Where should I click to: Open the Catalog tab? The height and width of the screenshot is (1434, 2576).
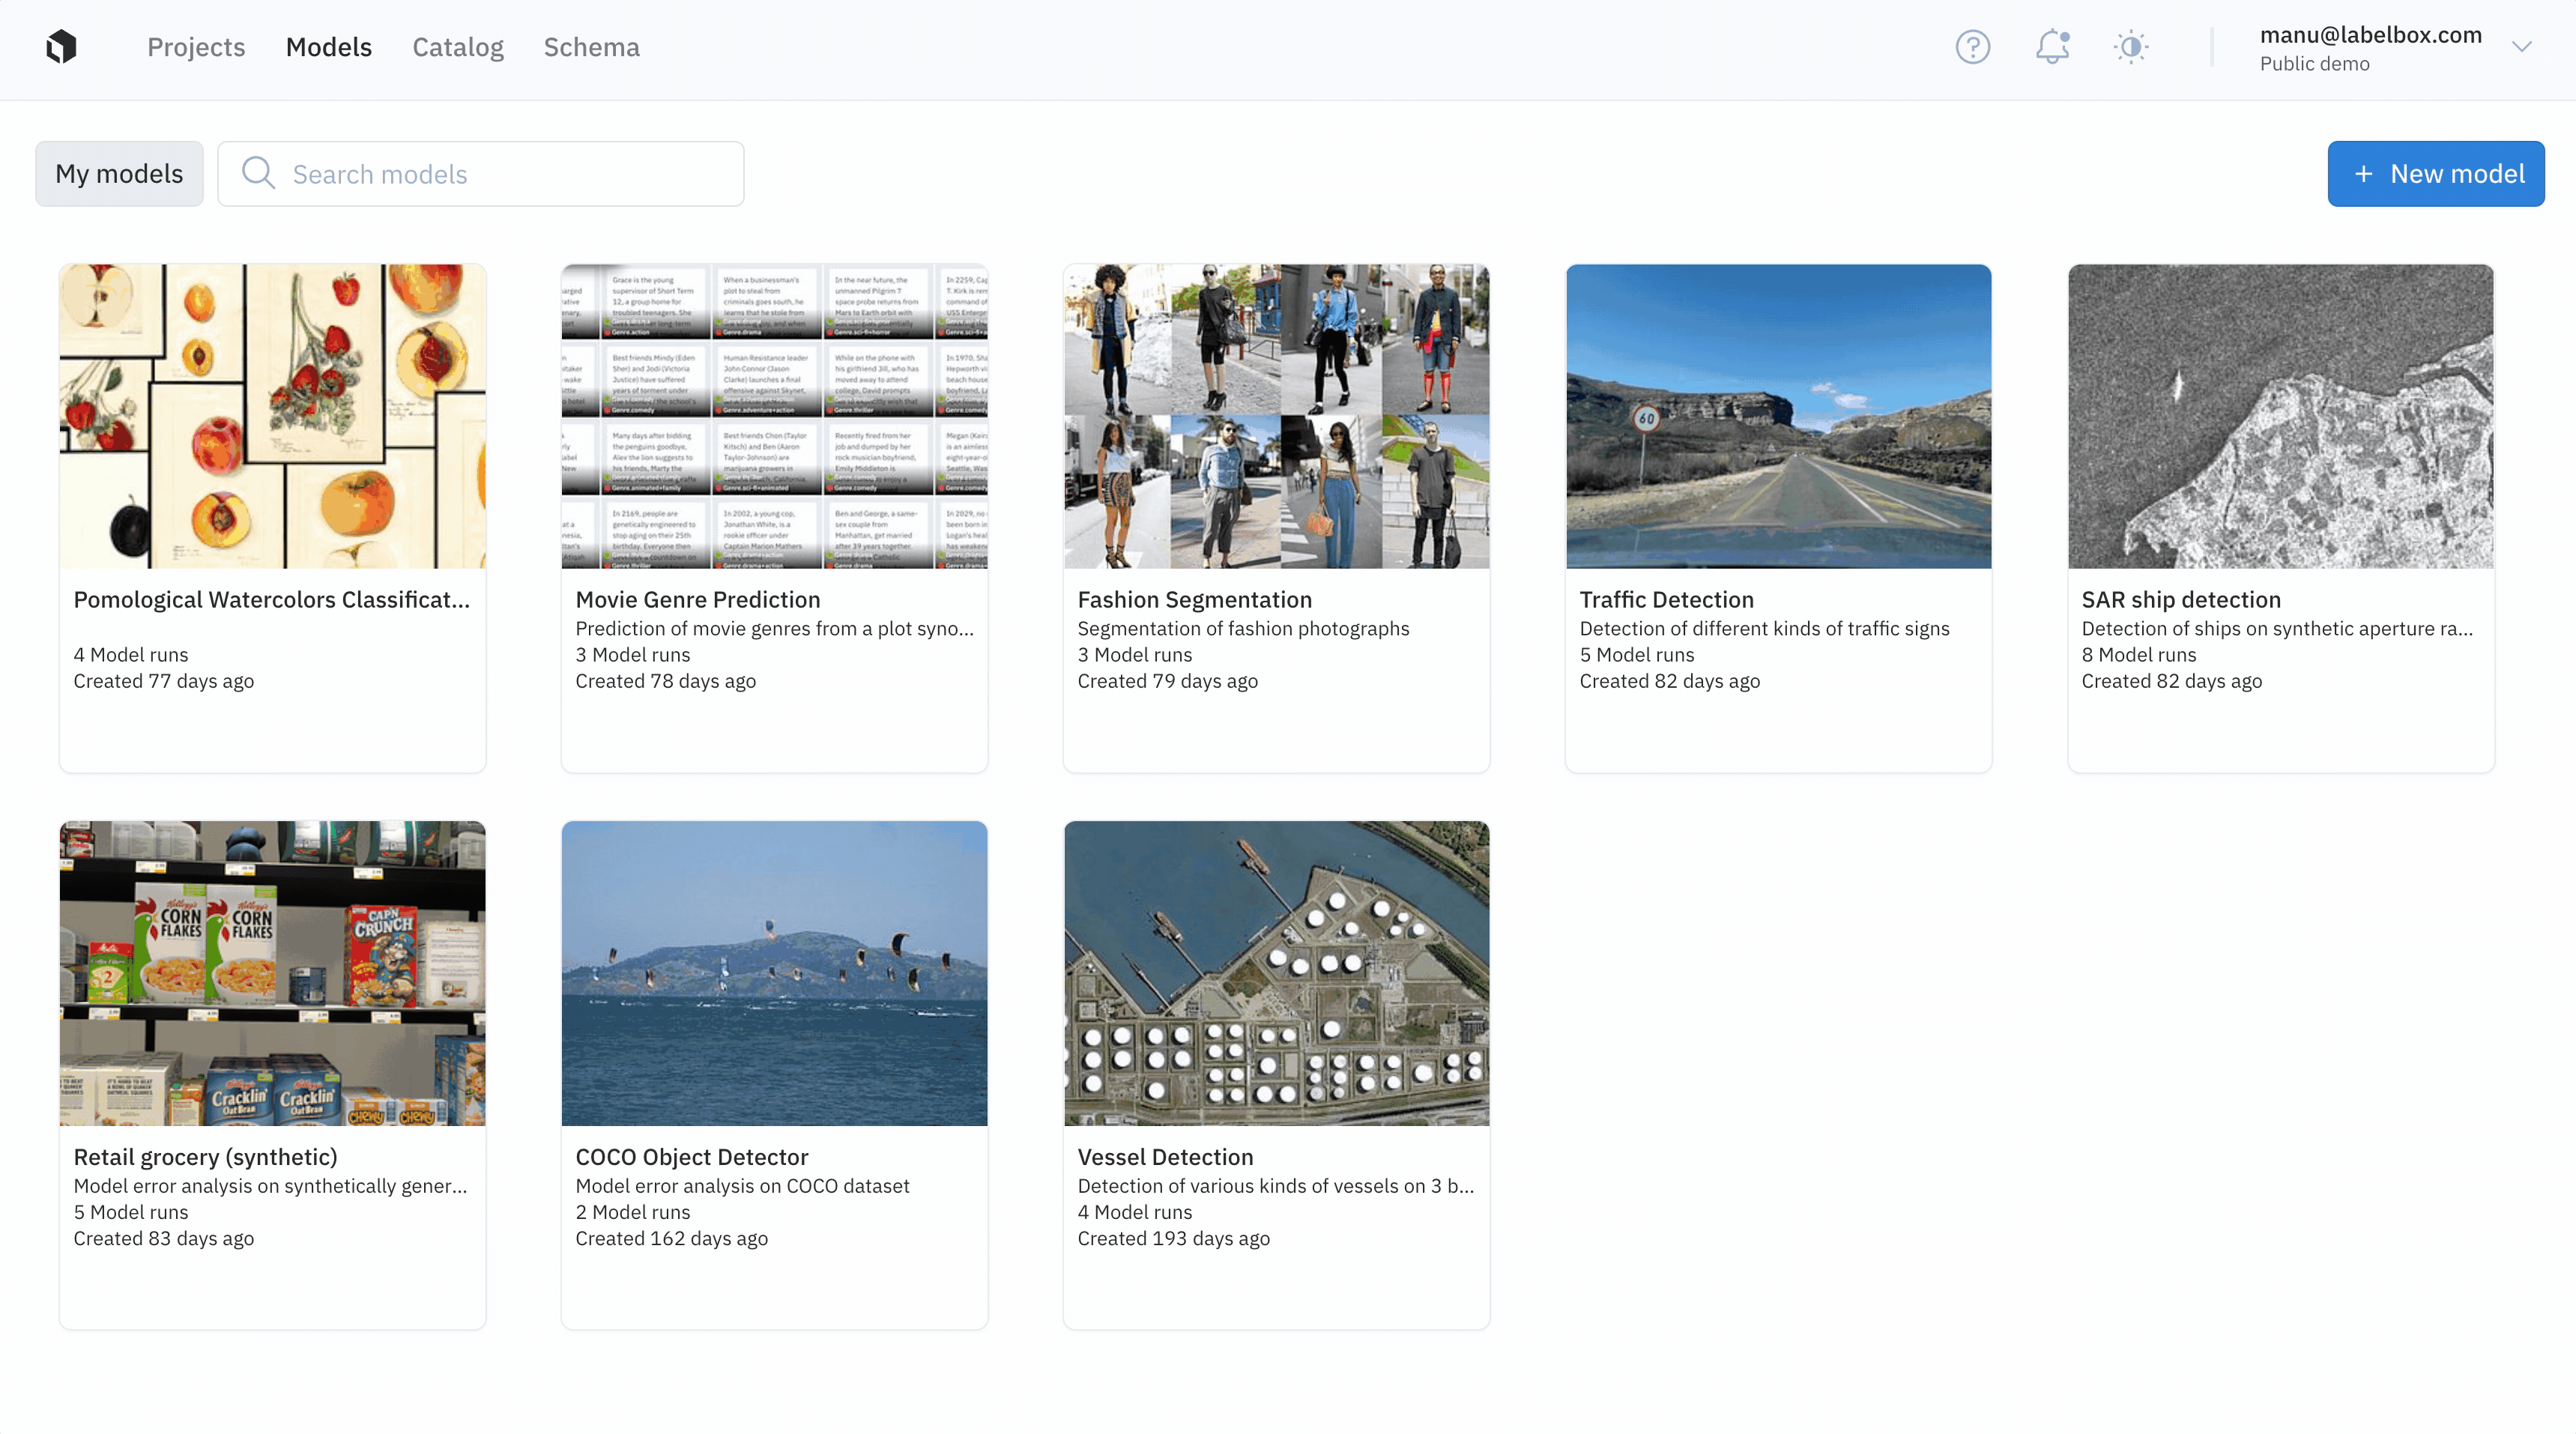(457, 47)
